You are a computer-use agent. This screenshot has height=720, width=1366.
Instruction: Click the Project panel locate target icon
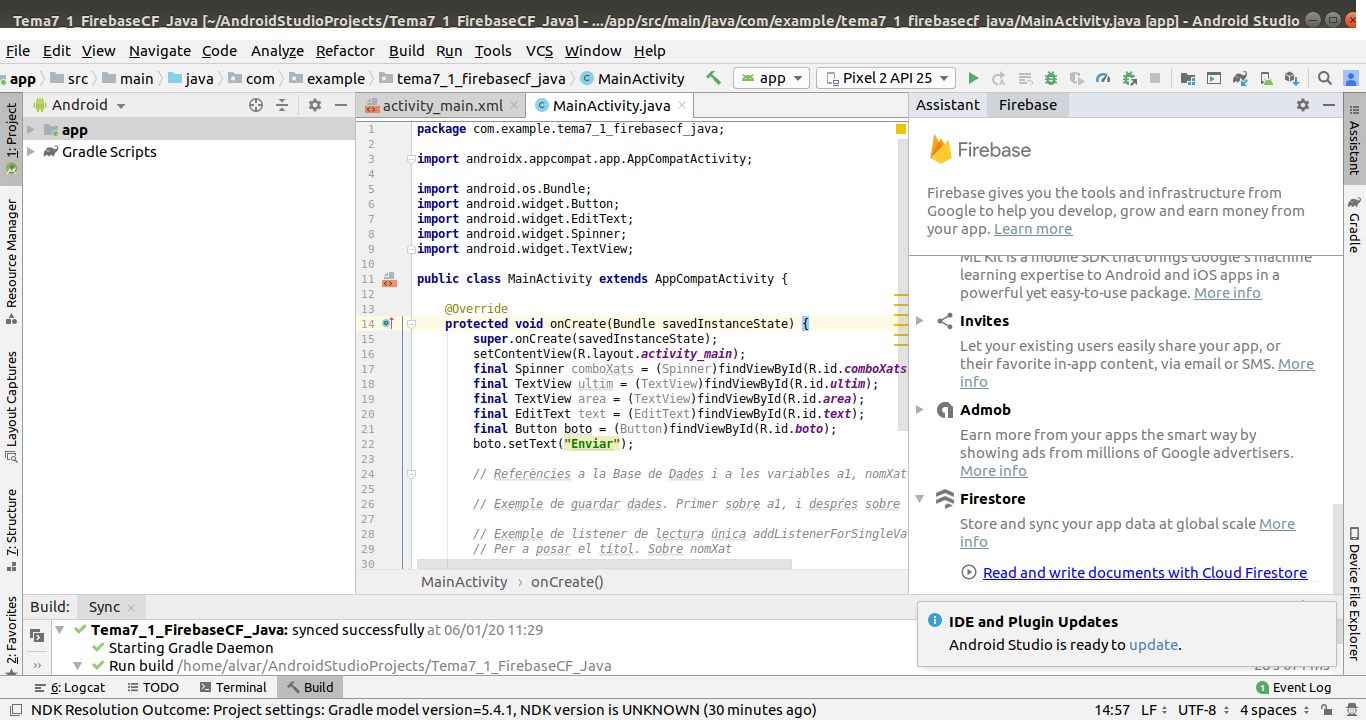click(256, 105)
